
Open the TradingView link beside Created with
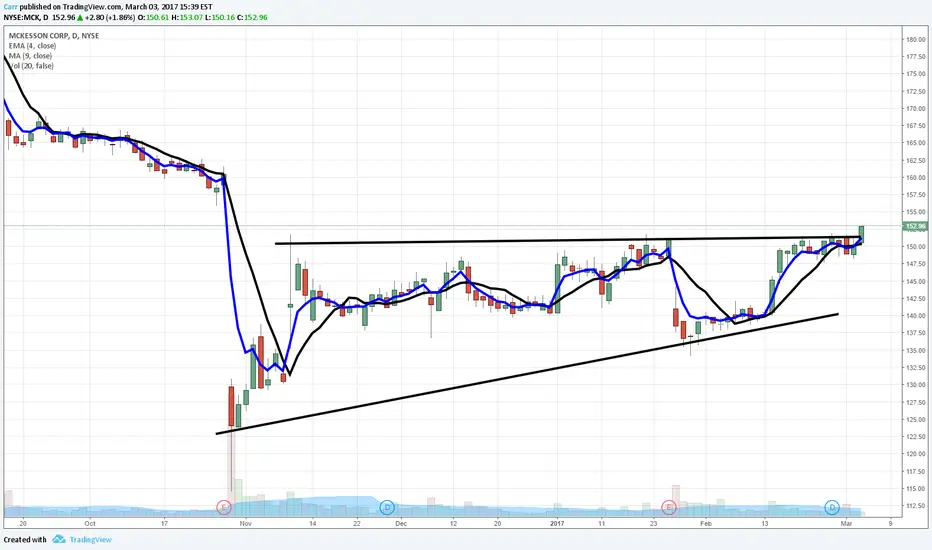[90, 540]
